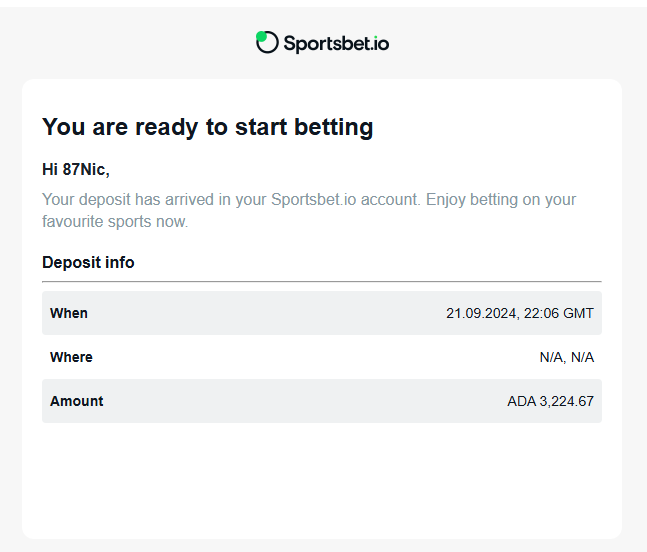Click the Sportsbet.io wordmark text

pyautogui.click(x=336, y=43)
